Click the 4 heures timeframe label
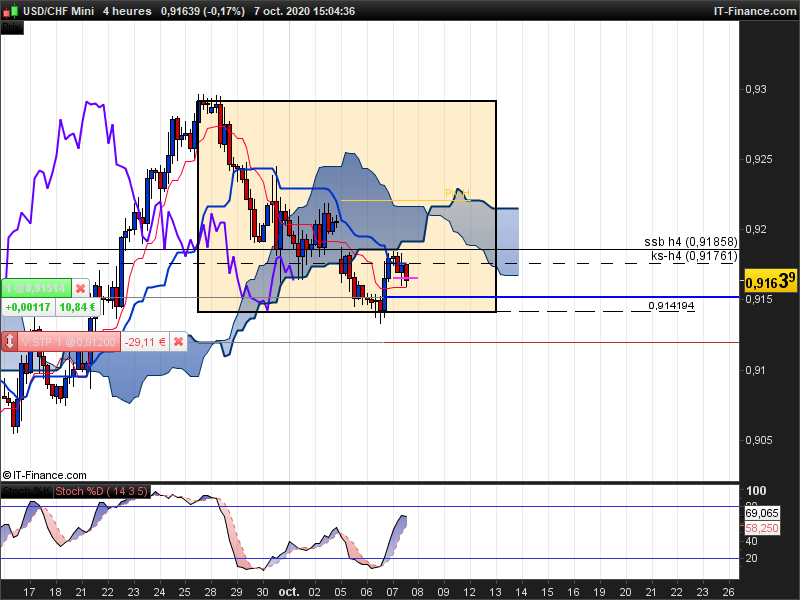The width and height of the screenshot is (800, 600). pyautogui.click(x=127, y=11)
